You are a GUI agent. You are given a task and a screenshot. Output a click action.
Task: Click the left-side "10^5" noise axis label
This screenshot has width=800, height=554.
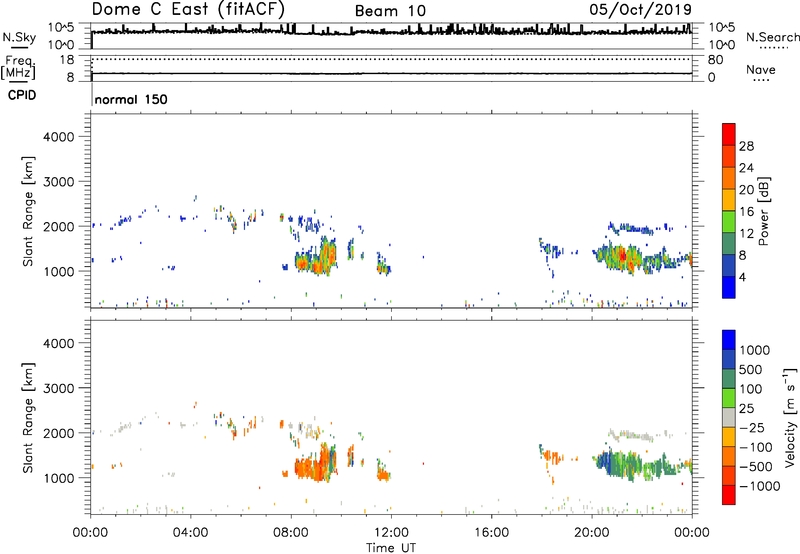click(61, 27)
